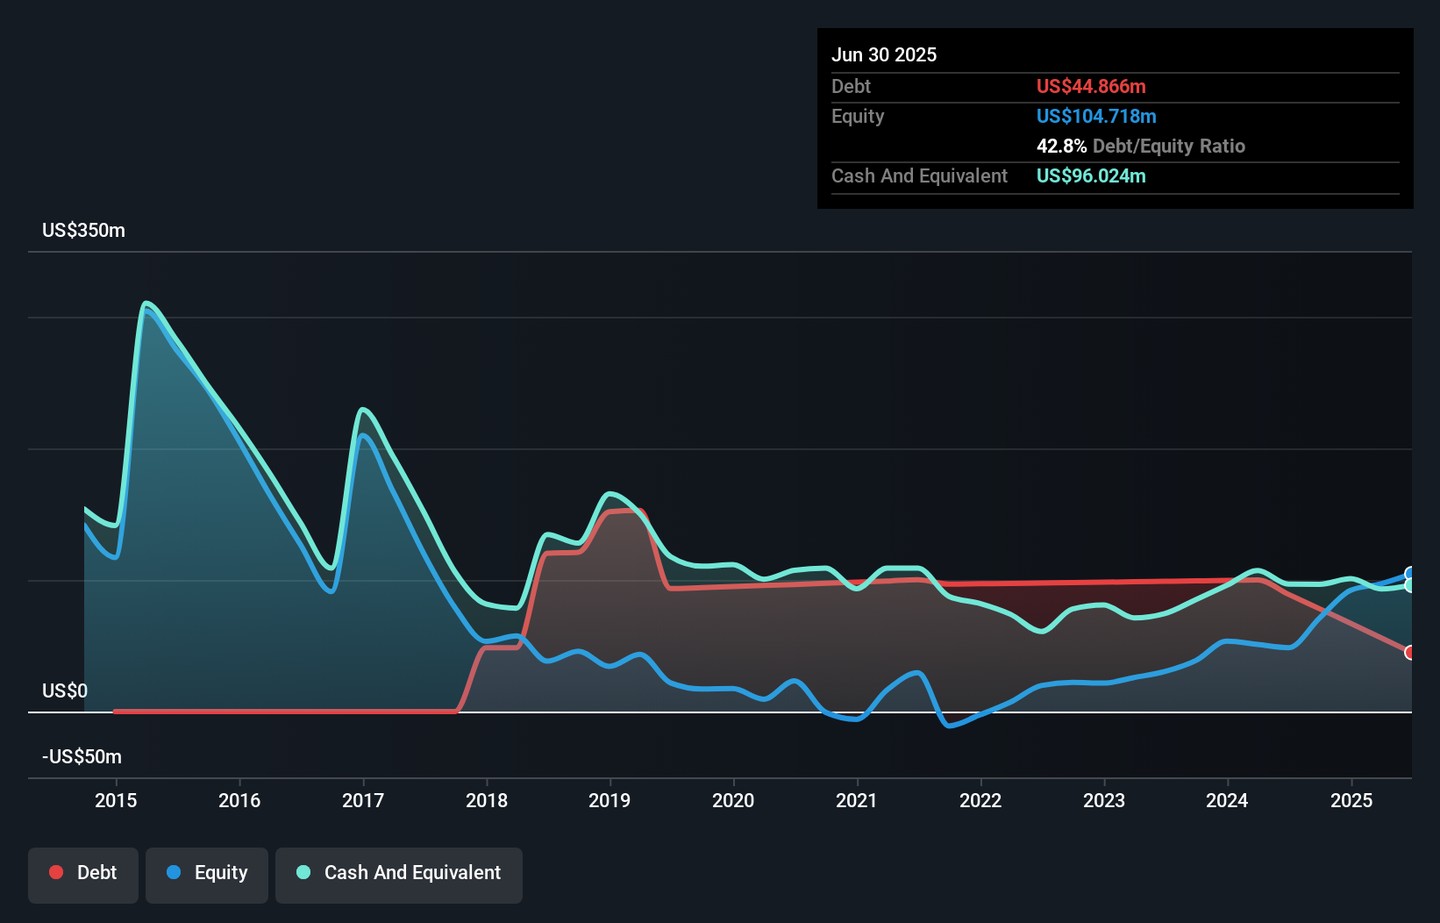1440x923 pixels.
Task: Click the US$350m y-axis label
Action: (x=84, y=231)
